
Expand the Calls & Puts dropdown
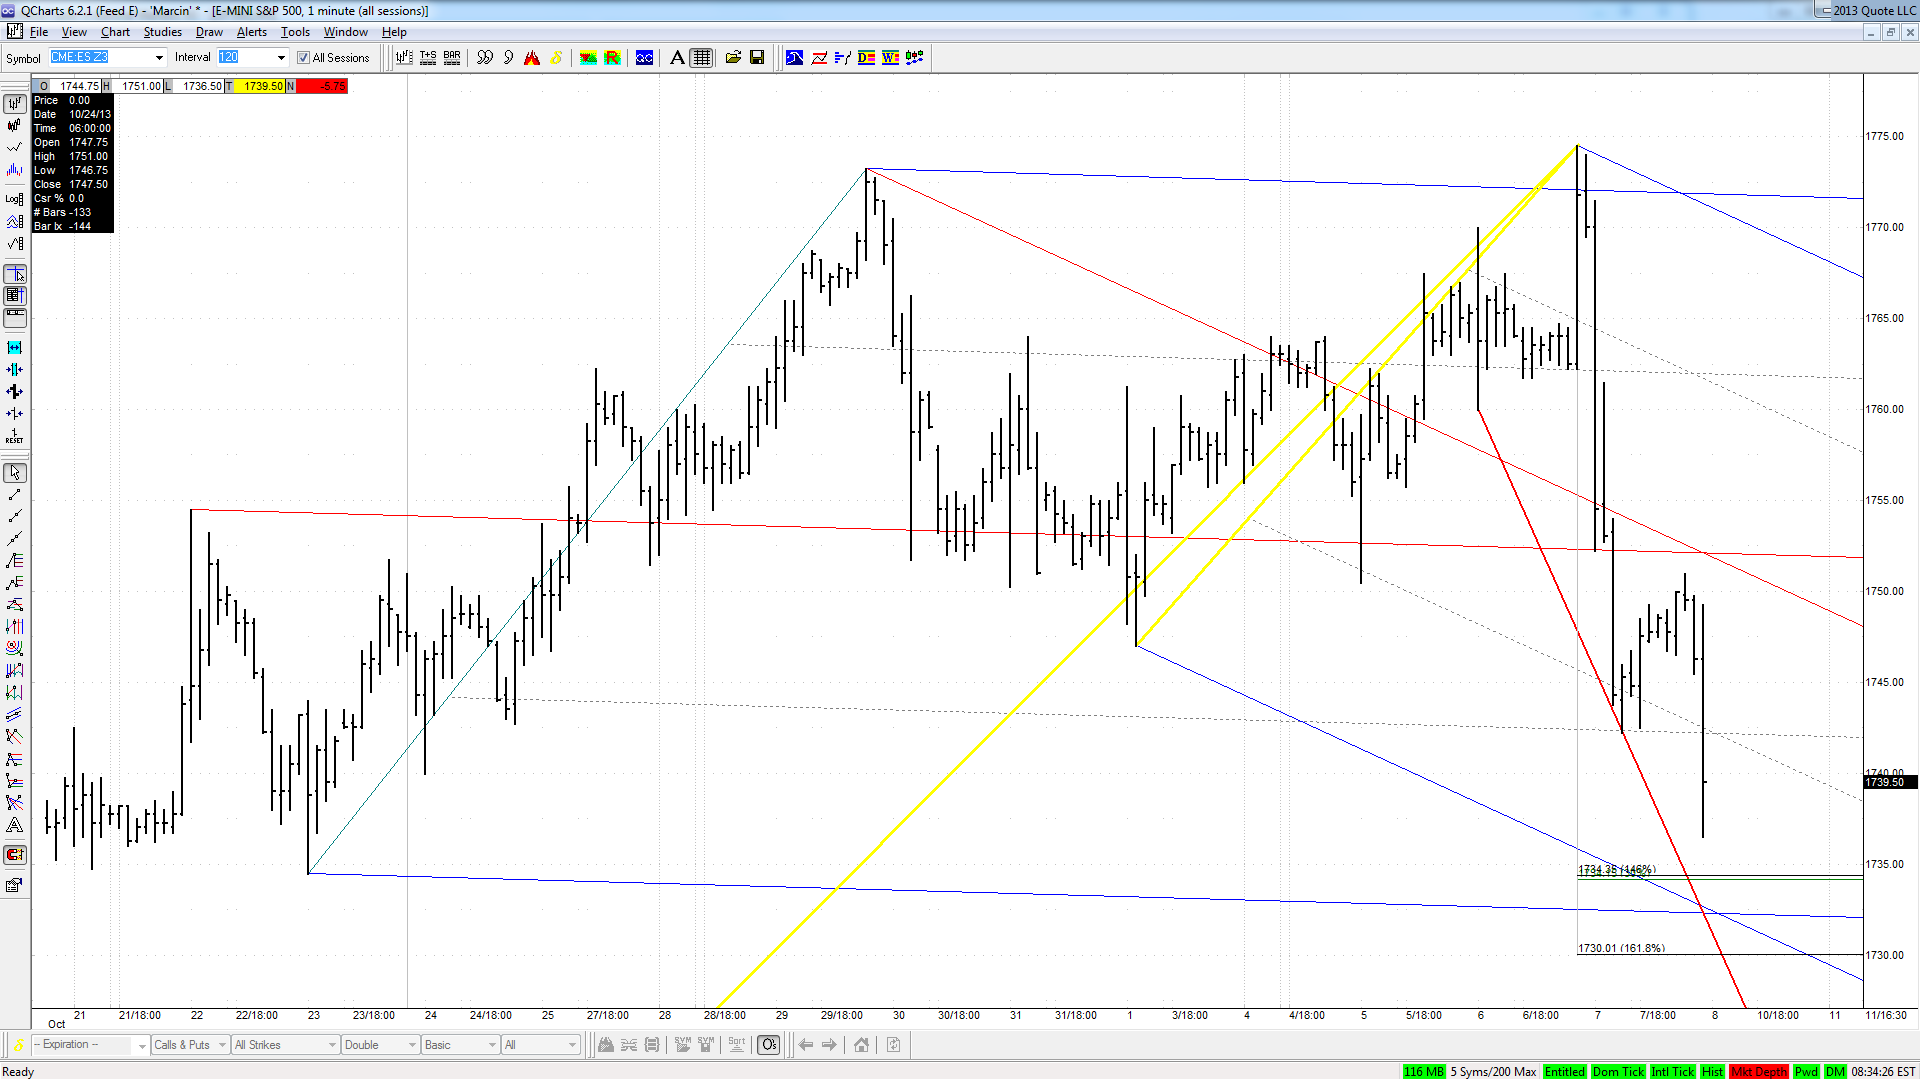pyautogui.click(x=222, y=1046)
